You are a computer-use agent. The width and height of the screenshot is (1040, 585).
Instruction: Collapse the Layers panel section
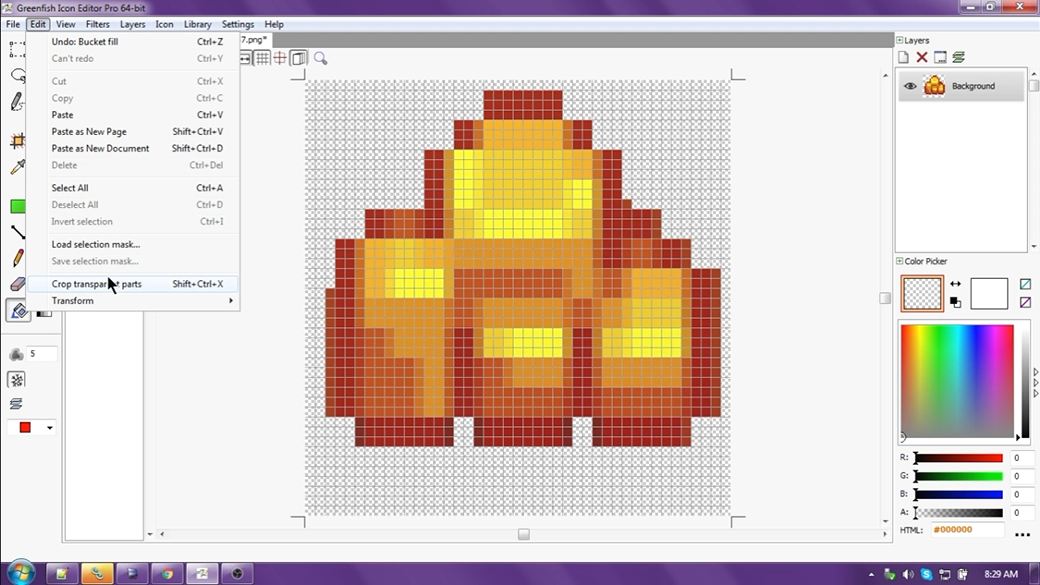pyautogui.click(x=899, y=40)
